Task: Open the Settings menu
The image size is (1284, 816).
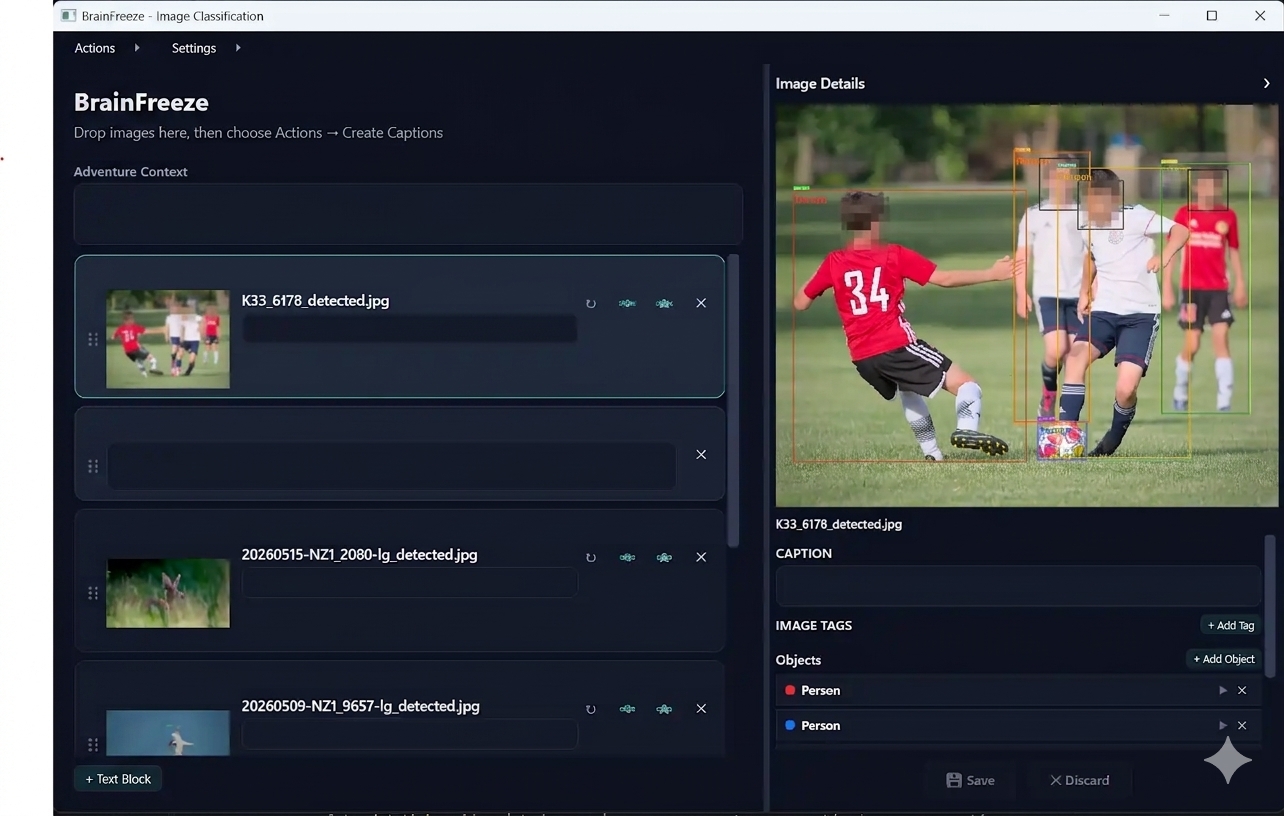Action: [x=194, y=48]
